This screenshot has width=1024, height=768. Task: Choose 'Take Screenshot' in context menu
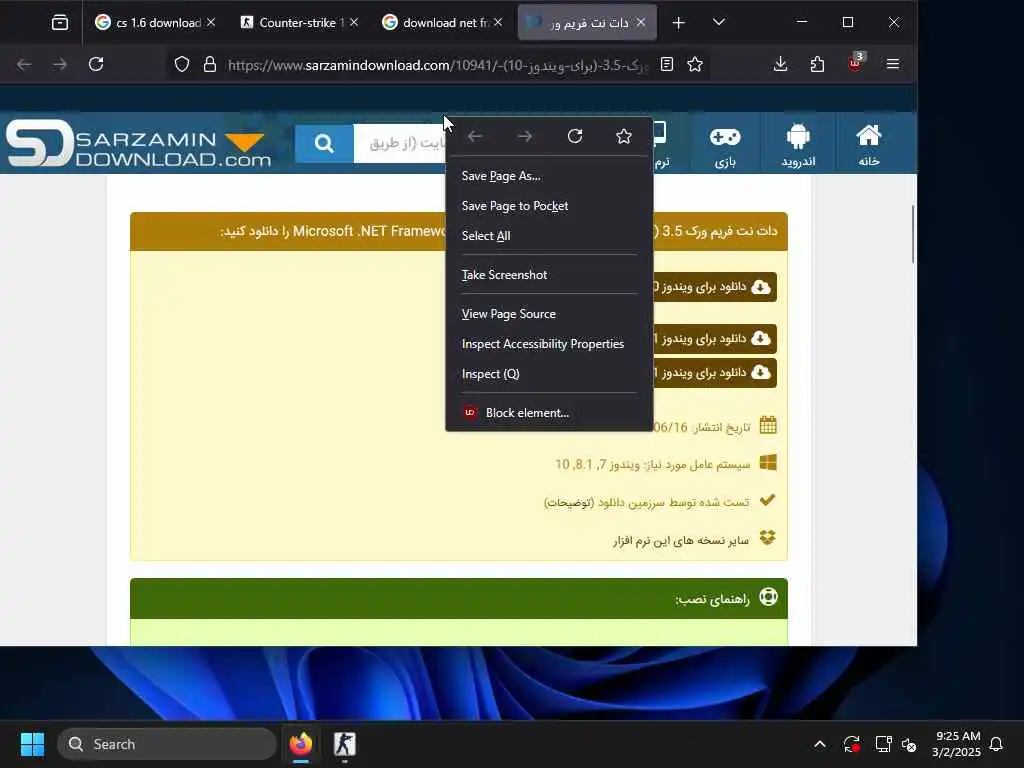[x=549, y=275]
